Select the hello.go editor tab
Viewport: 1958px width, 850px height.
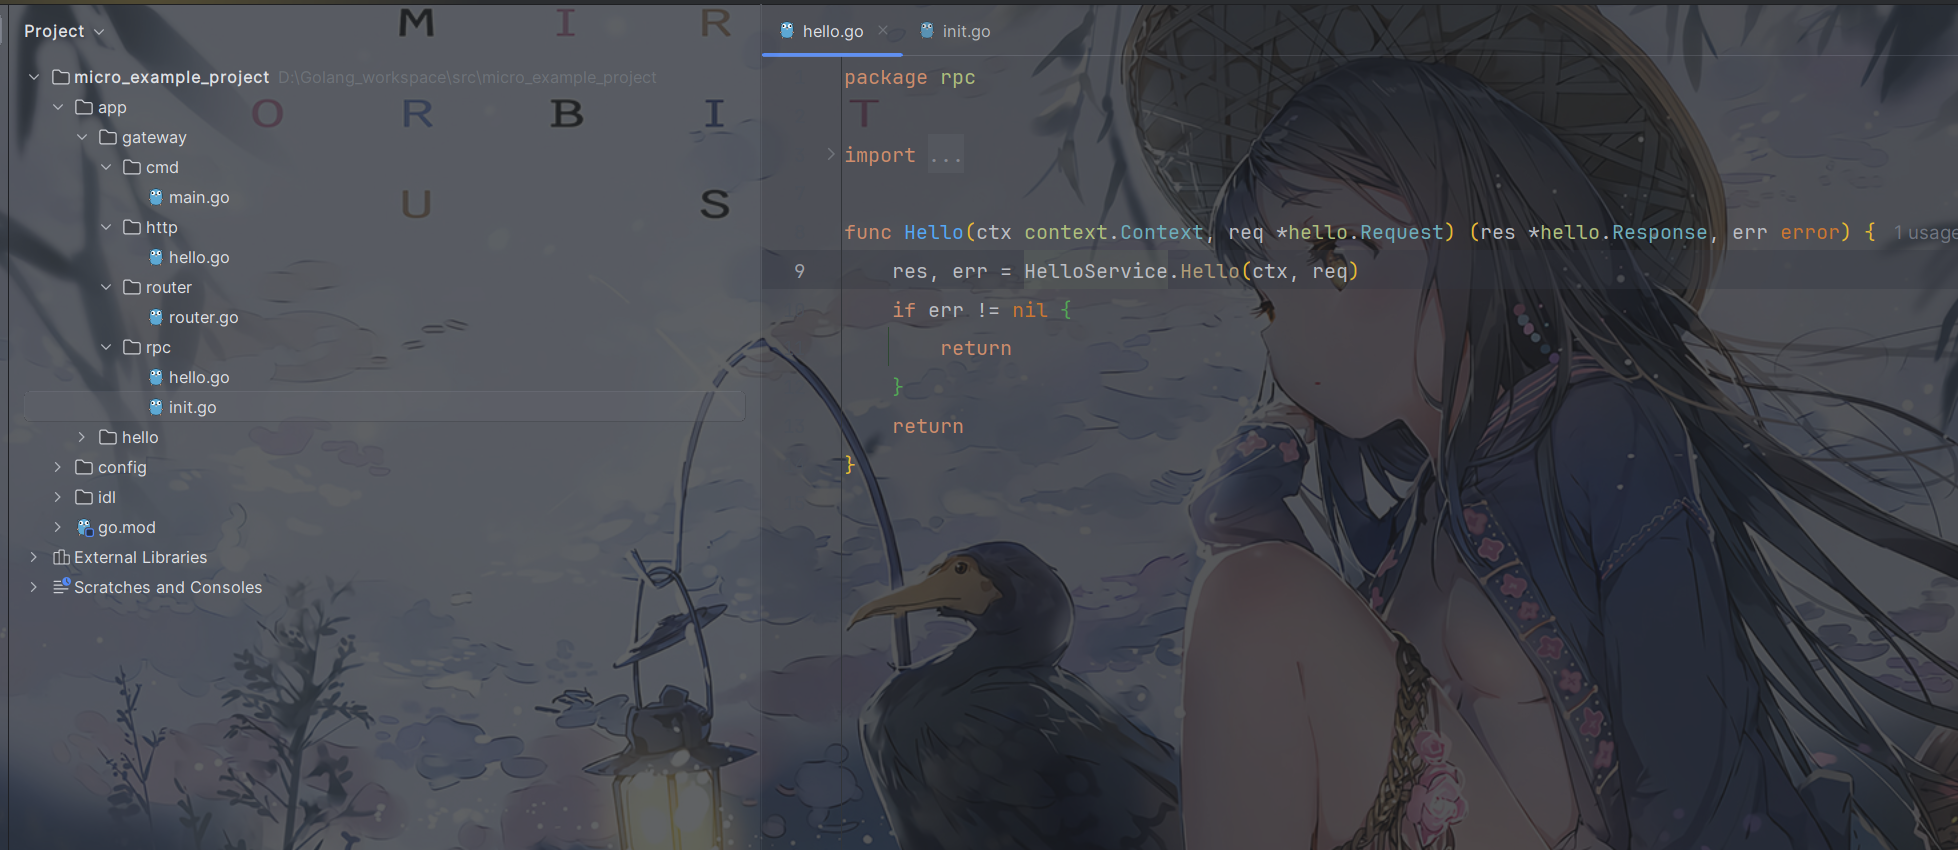[832, 31]
